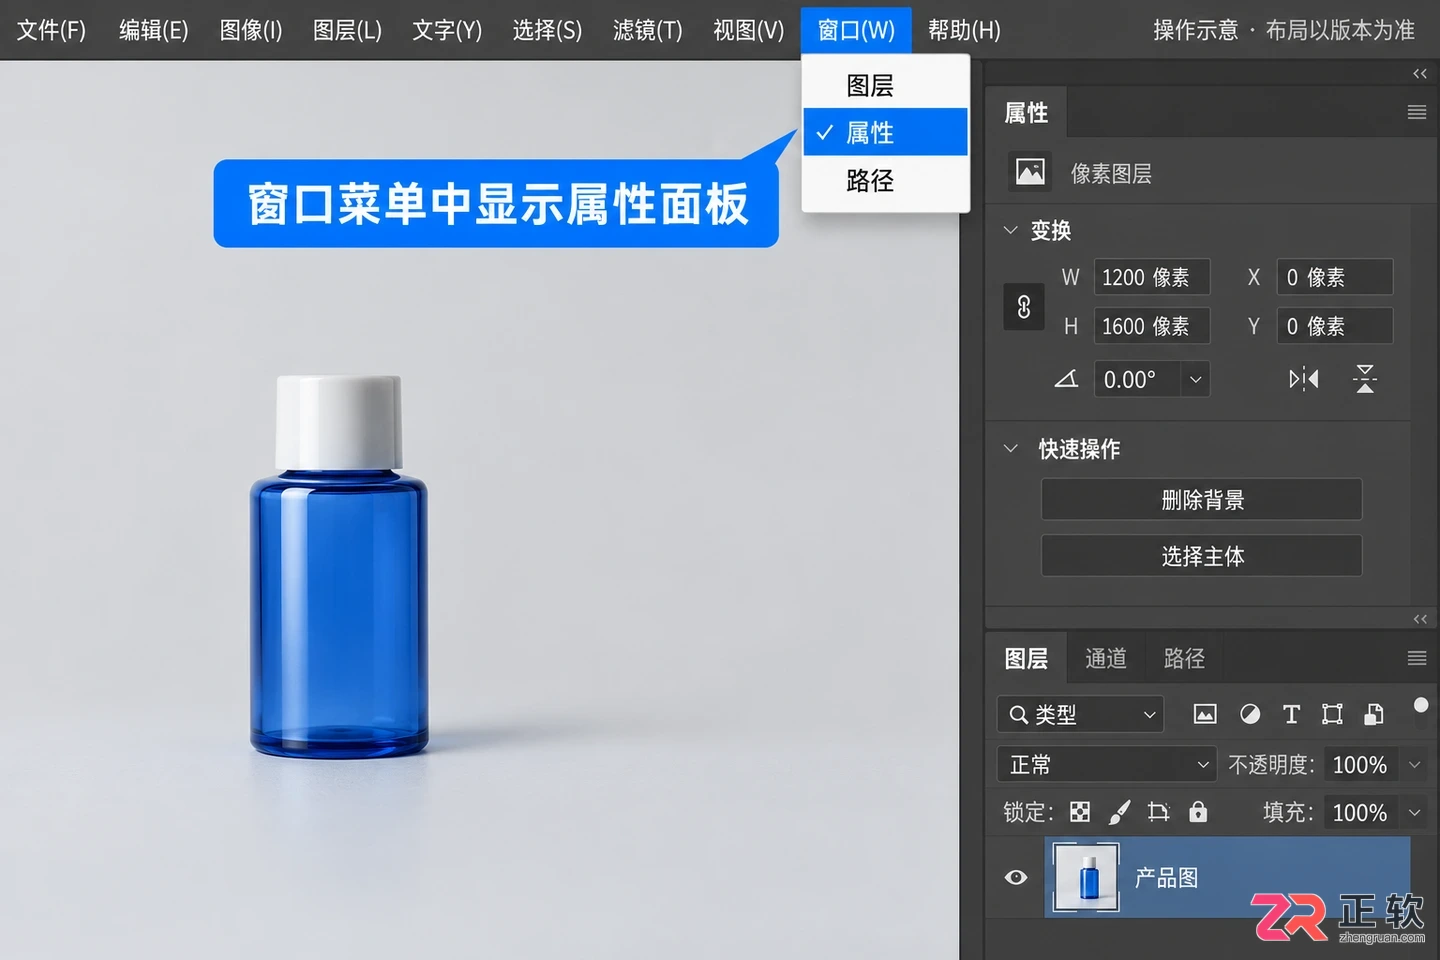This screenshot has height=960, width=1440.
Task: Filter layers by pixel layer icon
Action: 1205,714
